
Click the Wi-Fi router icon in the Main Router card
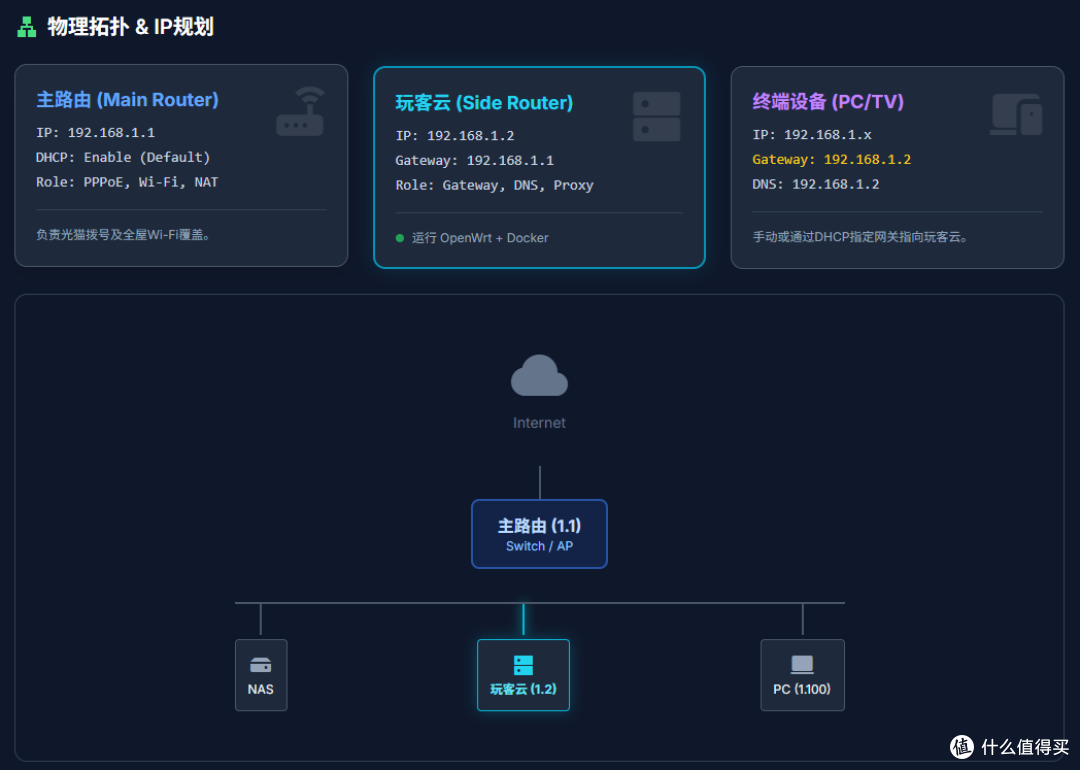301,111
